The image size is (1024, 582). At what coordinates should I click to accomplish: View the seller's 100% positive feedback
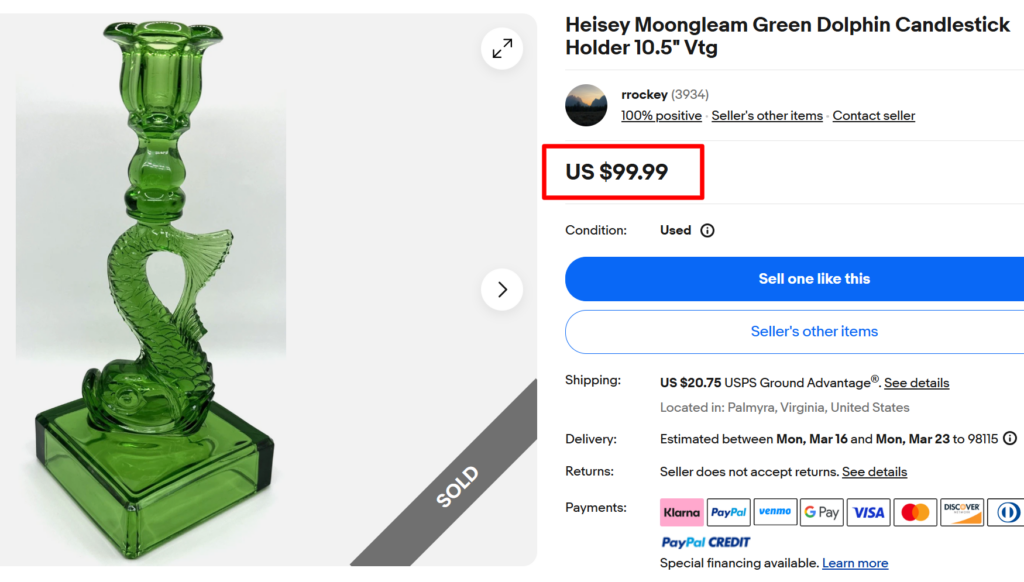click(x=661, y=115)
